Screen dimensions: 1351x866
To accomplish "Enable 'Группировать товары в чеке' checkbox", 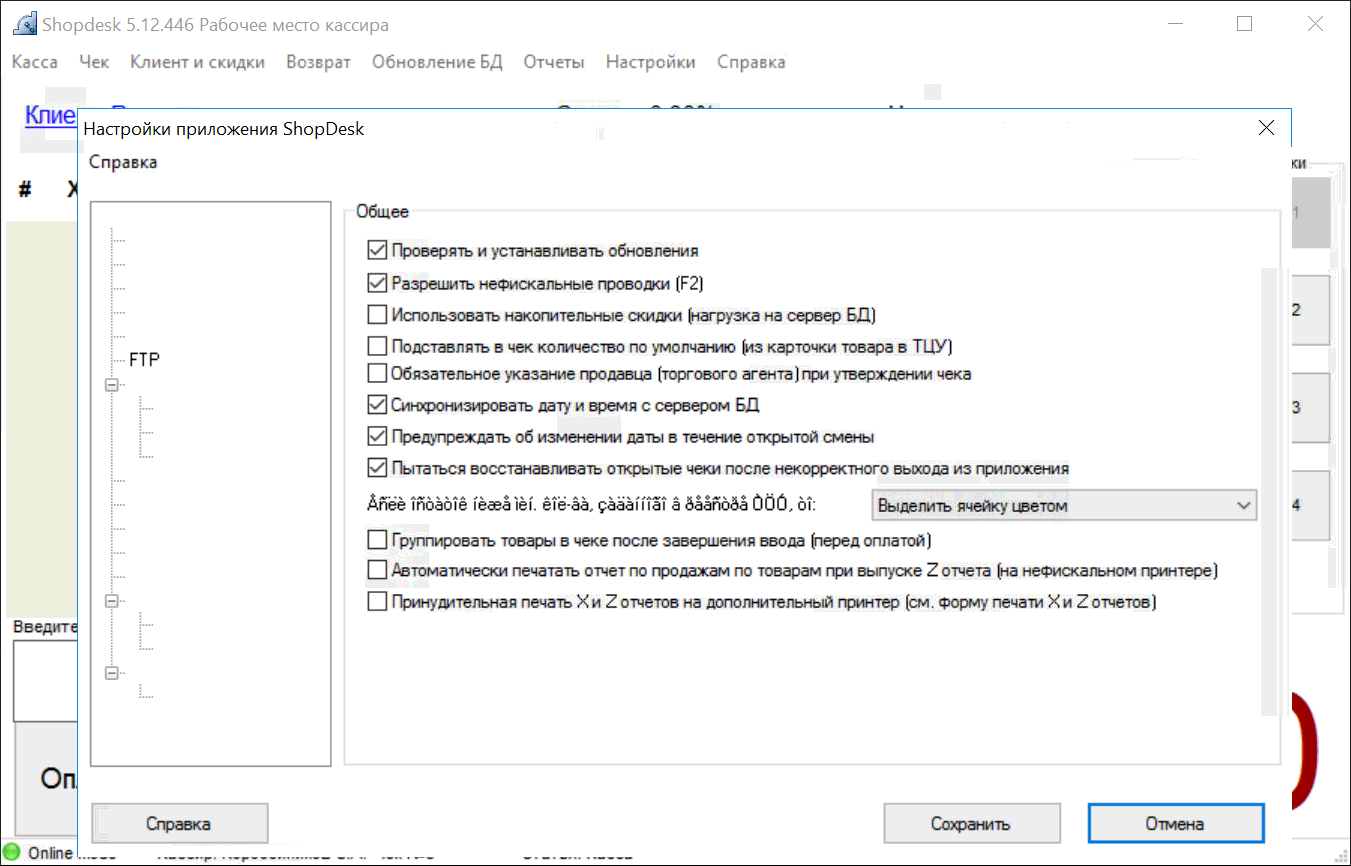I will click(377, 541).
